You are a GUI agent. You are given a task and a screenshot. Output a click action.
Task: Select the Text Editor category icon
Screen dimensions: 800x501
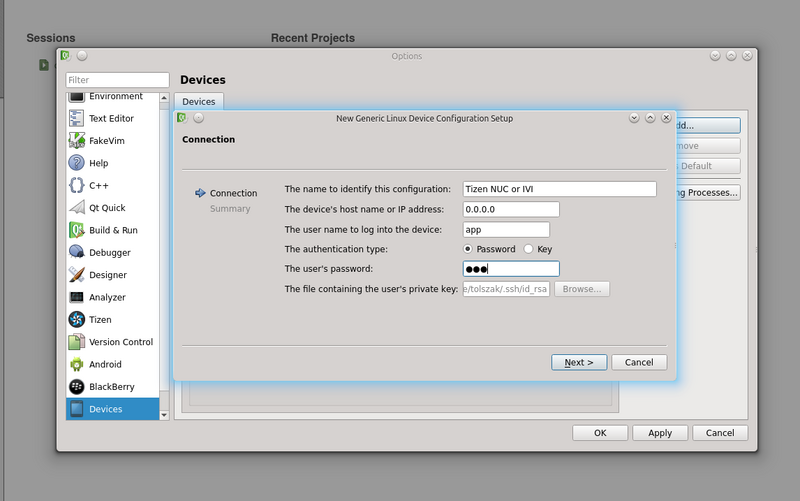tap(76, 118)
